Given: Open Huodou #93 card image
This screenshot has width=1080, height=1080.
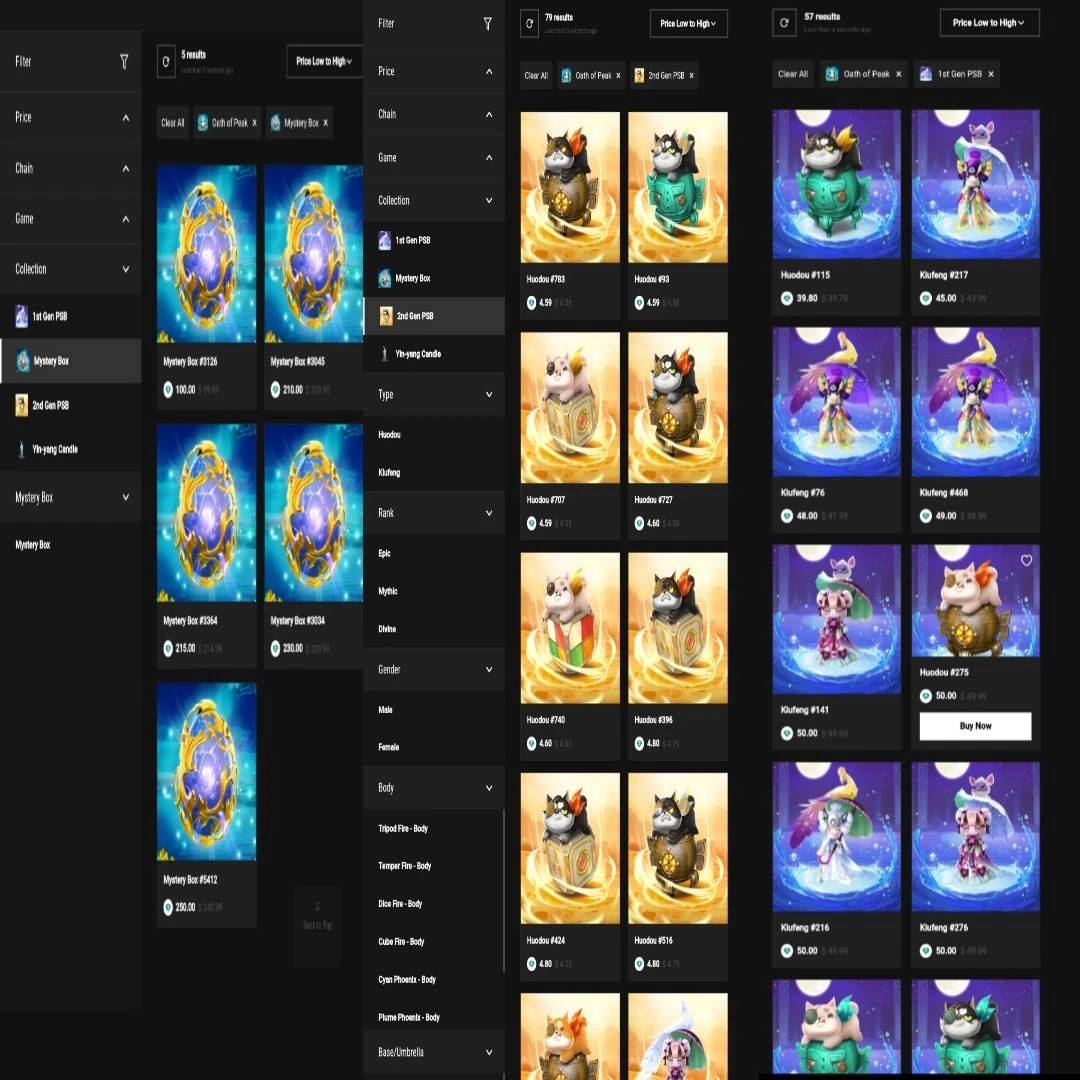Looking at the screenshot, I should point(678,187).
